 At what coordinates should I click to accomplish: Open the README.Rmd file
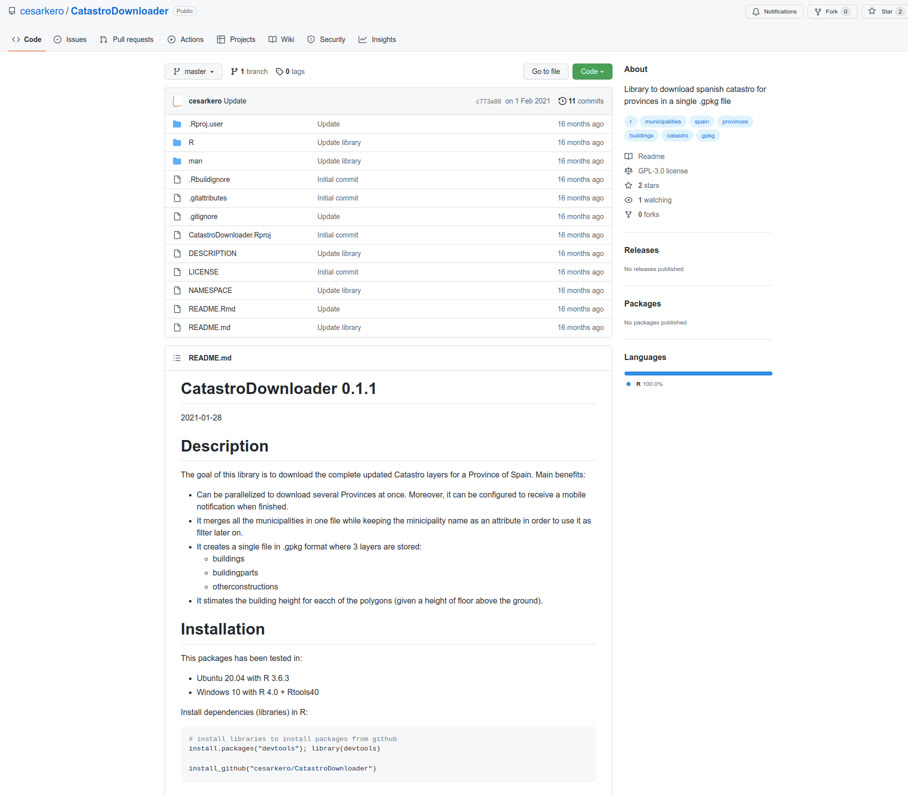(x=212, y=309)
